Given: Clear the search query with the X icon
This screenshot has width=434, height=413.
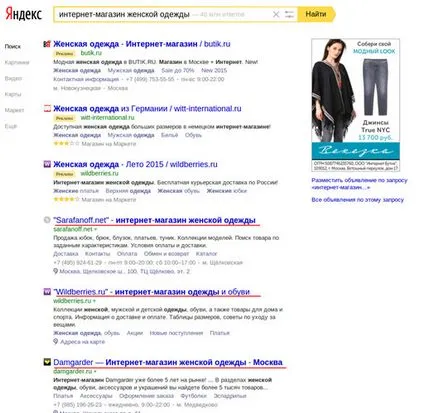Looking at the screenshot, I should pyautogui.click(x=276, y=14).
